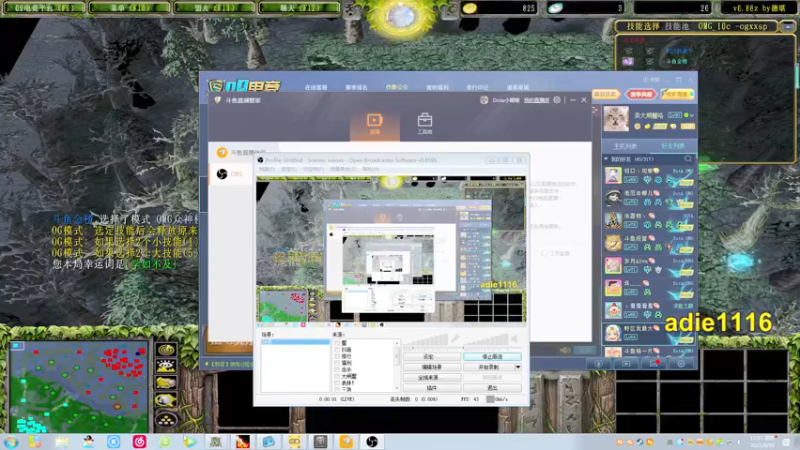Toggle the 表妹! source checkbox in OBS
This screenshot has width=800, height=450.
[x=337, y=383]
